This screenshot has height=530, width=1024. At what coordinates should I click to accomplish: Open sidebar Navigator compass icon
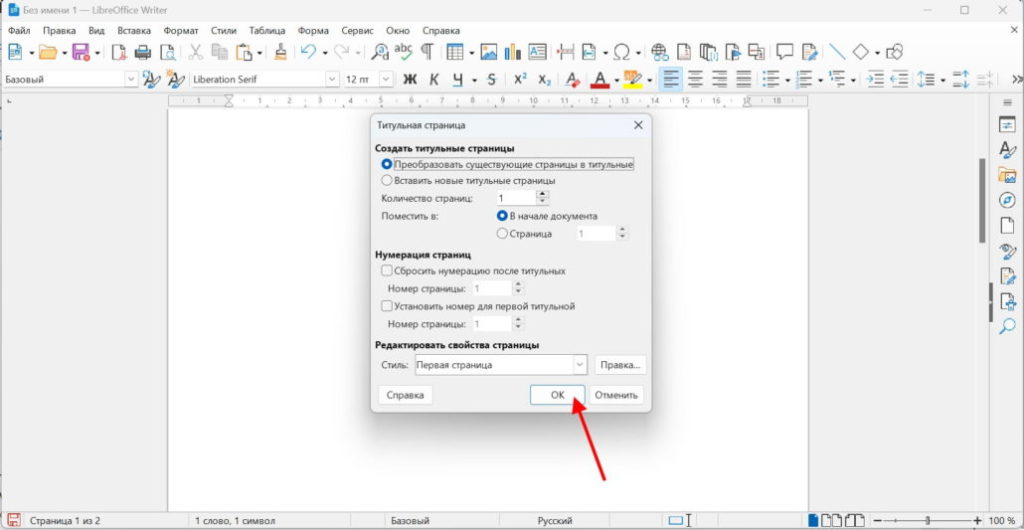coord(1007,200)
